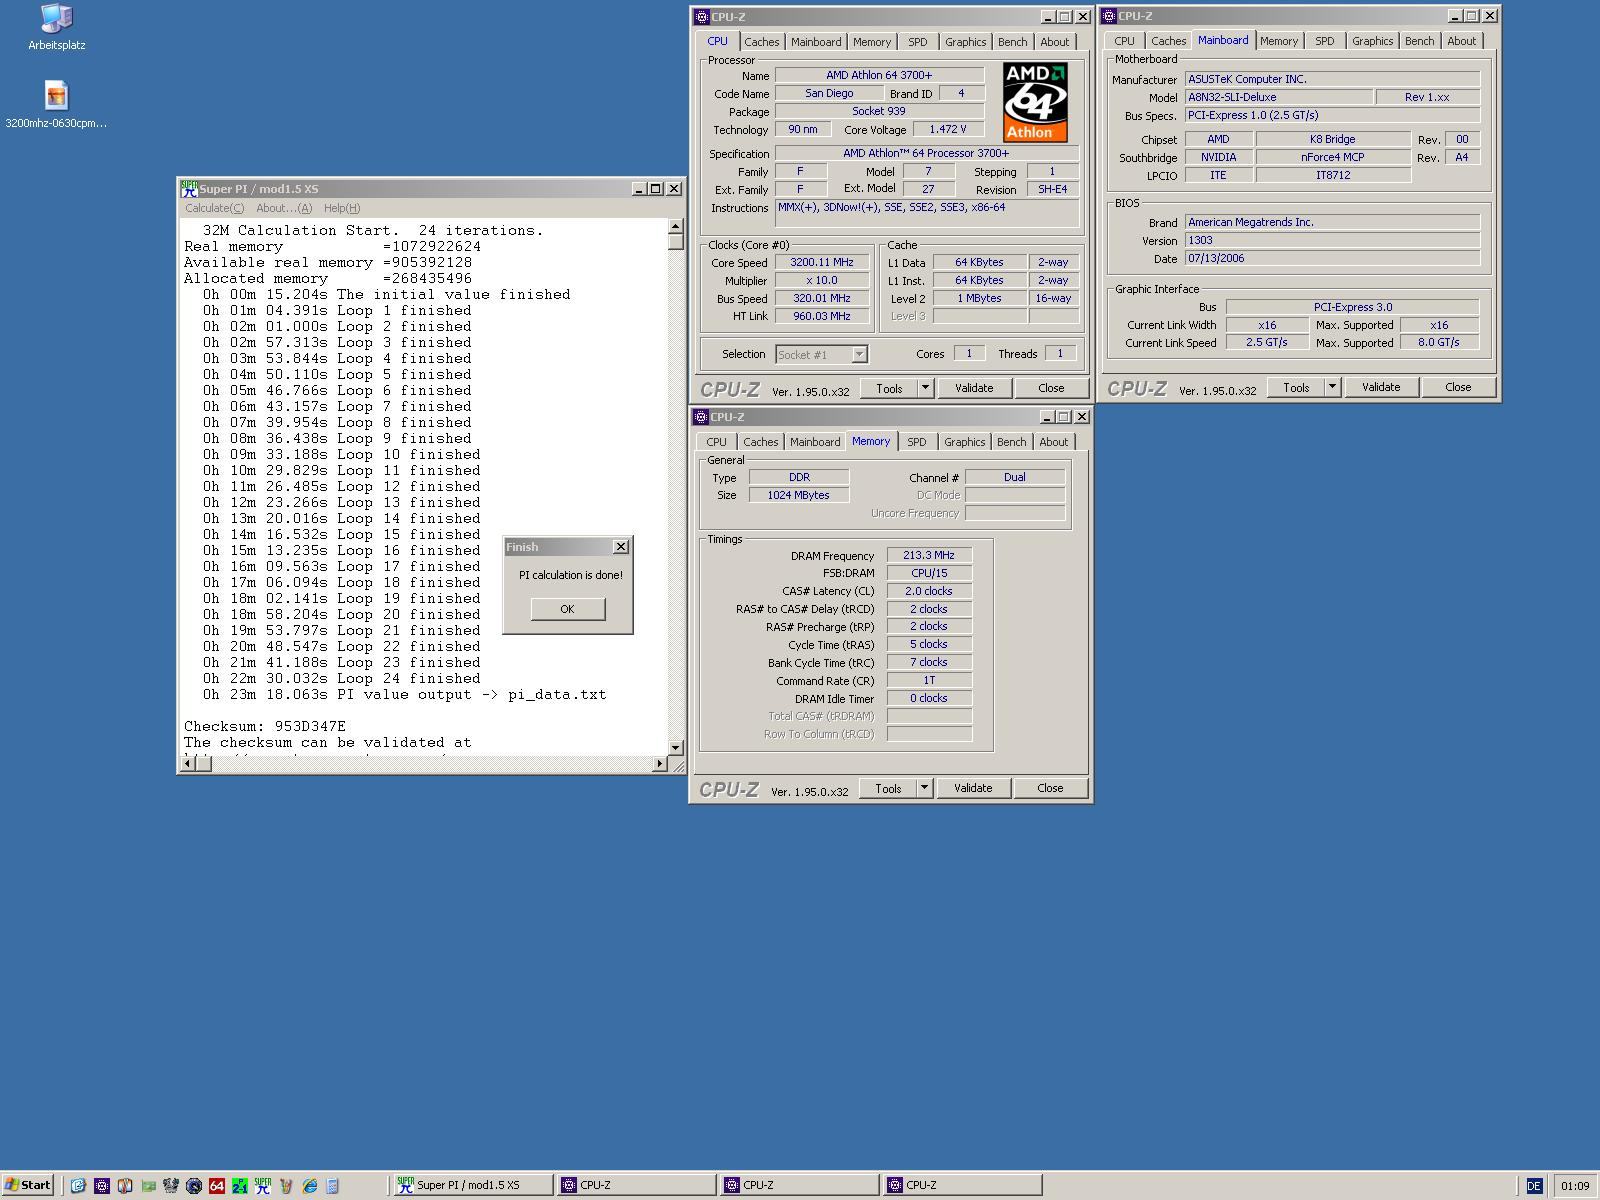Click the AMD Athlon 64 logo
This screenshot has height=1200, width=1600.
point(1035,102)
